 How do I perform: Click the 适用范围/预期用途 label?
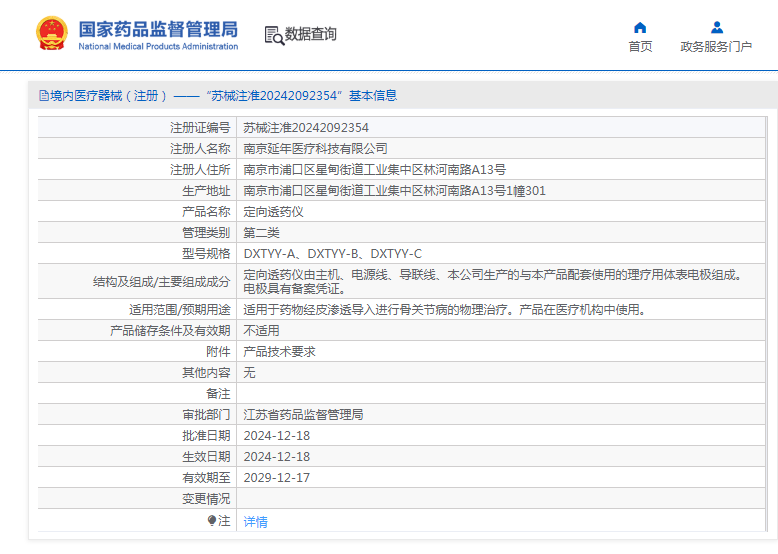tap(180, 310)
